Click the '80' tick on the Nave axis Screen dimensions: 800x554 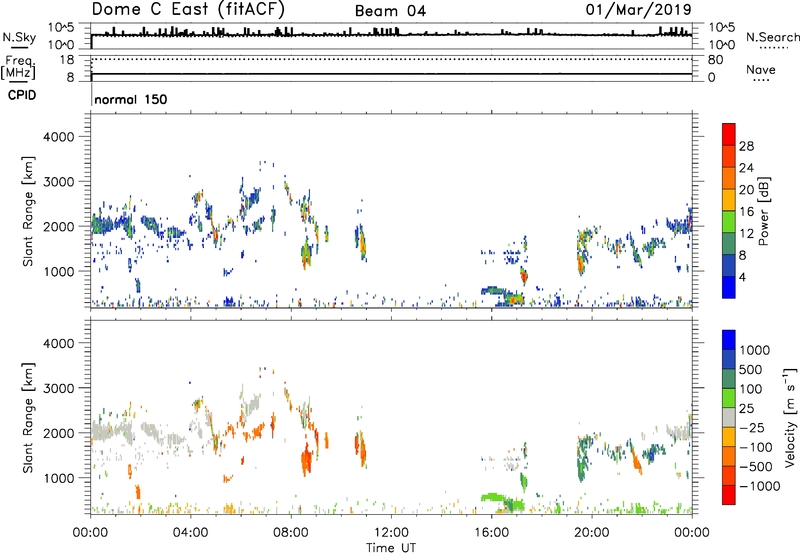point(715,60)
